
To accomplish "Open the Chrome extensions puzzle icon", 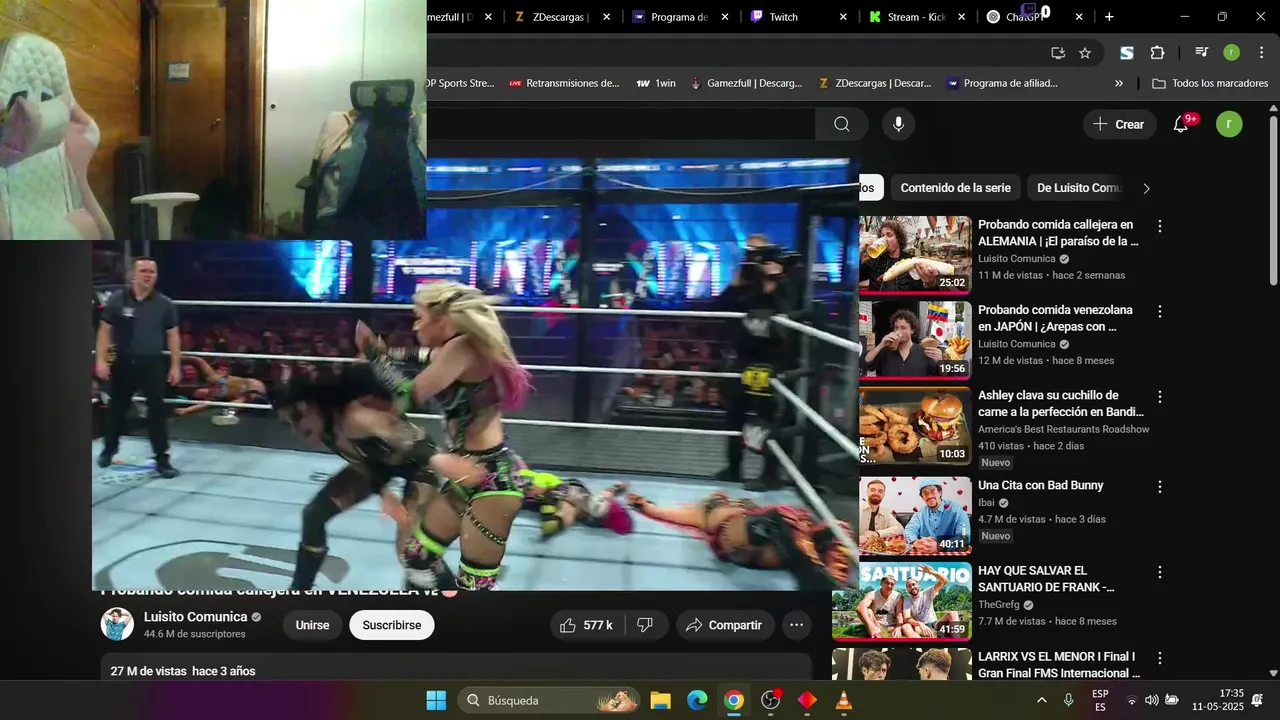I will click(1157, 53).
